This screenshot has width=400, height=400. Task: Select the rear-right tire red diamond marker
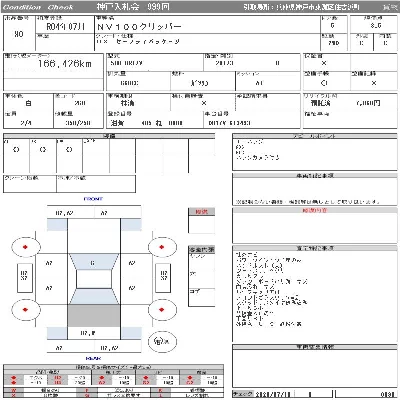click(162, 310)
